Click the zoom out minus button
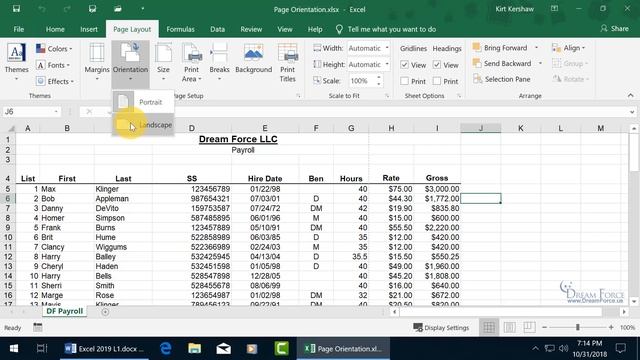Viewport: 640px width, 360px height. (x=544, y=327)
